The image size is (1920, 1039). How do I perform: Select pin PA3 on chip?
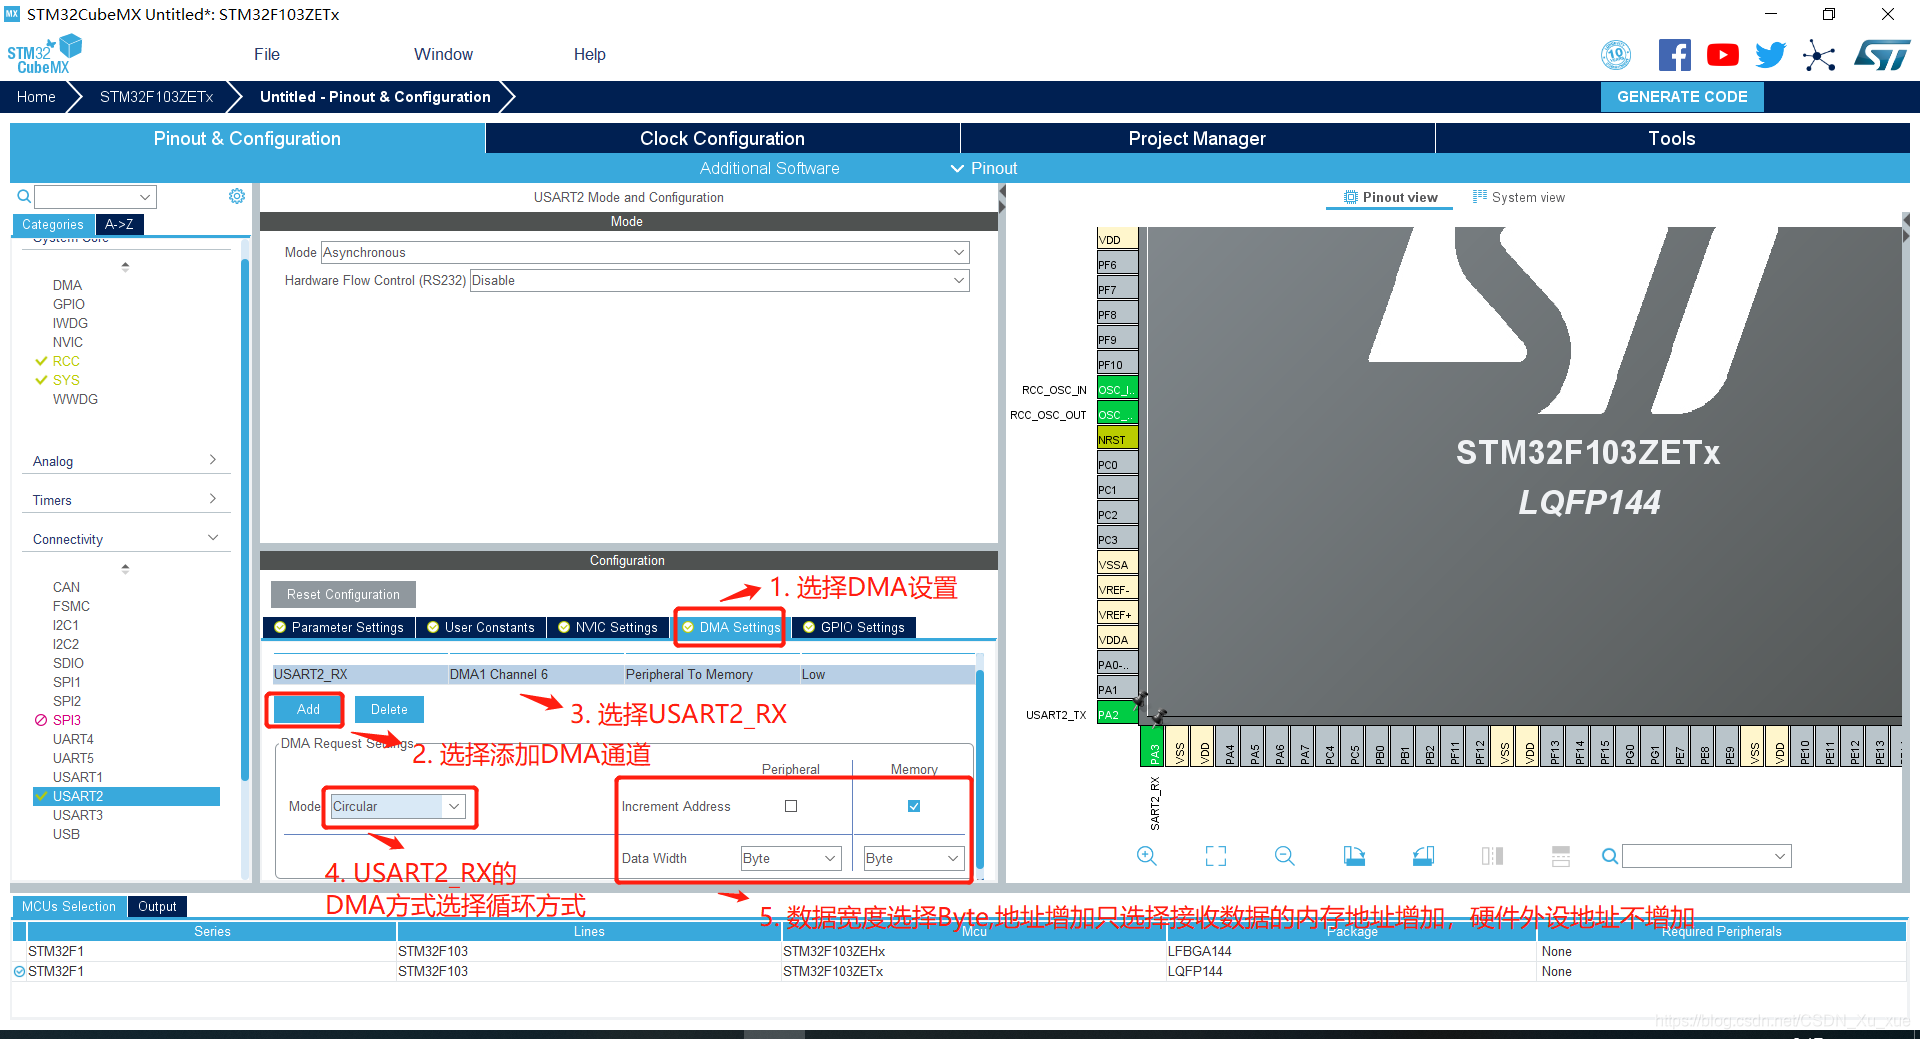click(1153, 747)
